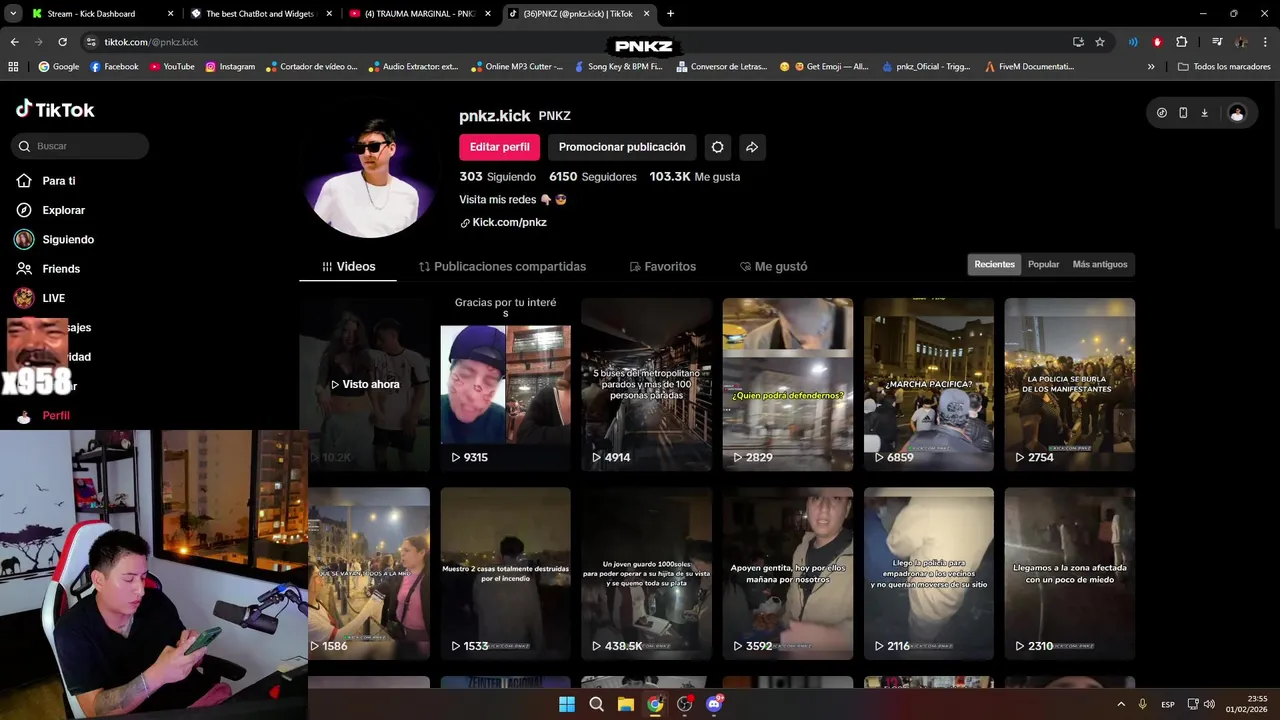
Task: Open the Chrome tab search dropdown
Action: pos(13,14)
